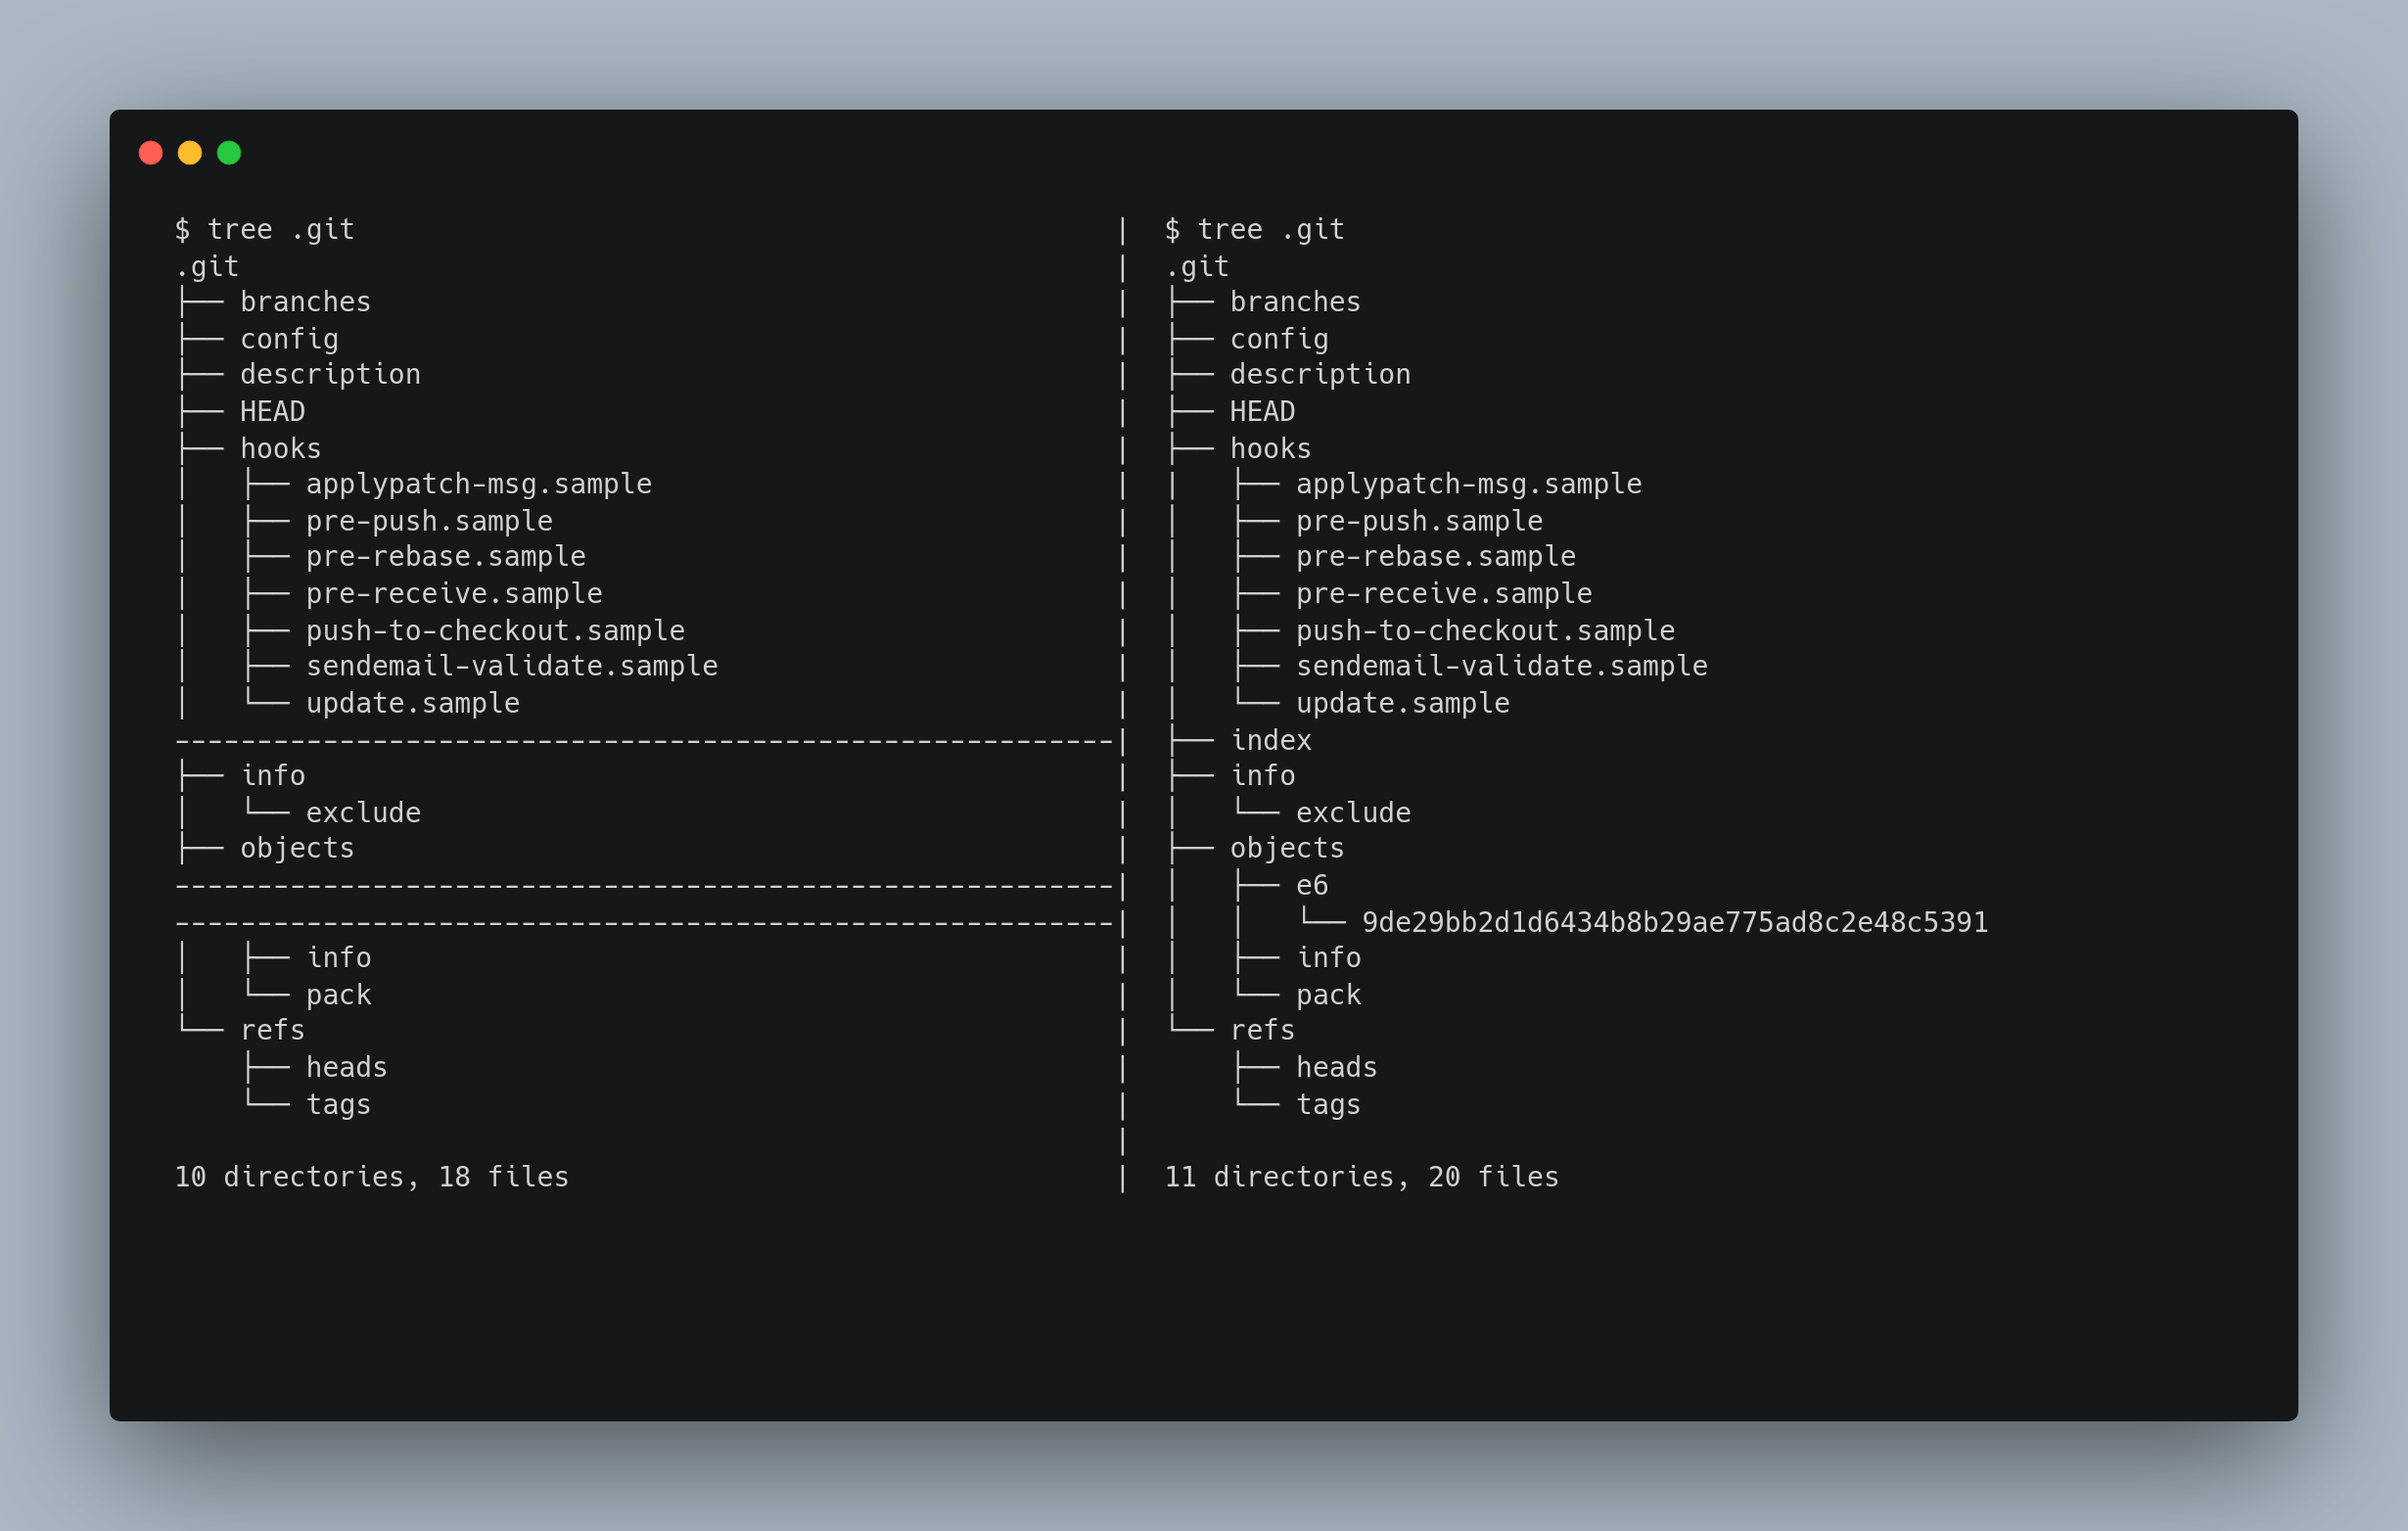Click the yellow minimize window button
The width and height of the screenshot is (2408, 1531).
pos(190,153)
